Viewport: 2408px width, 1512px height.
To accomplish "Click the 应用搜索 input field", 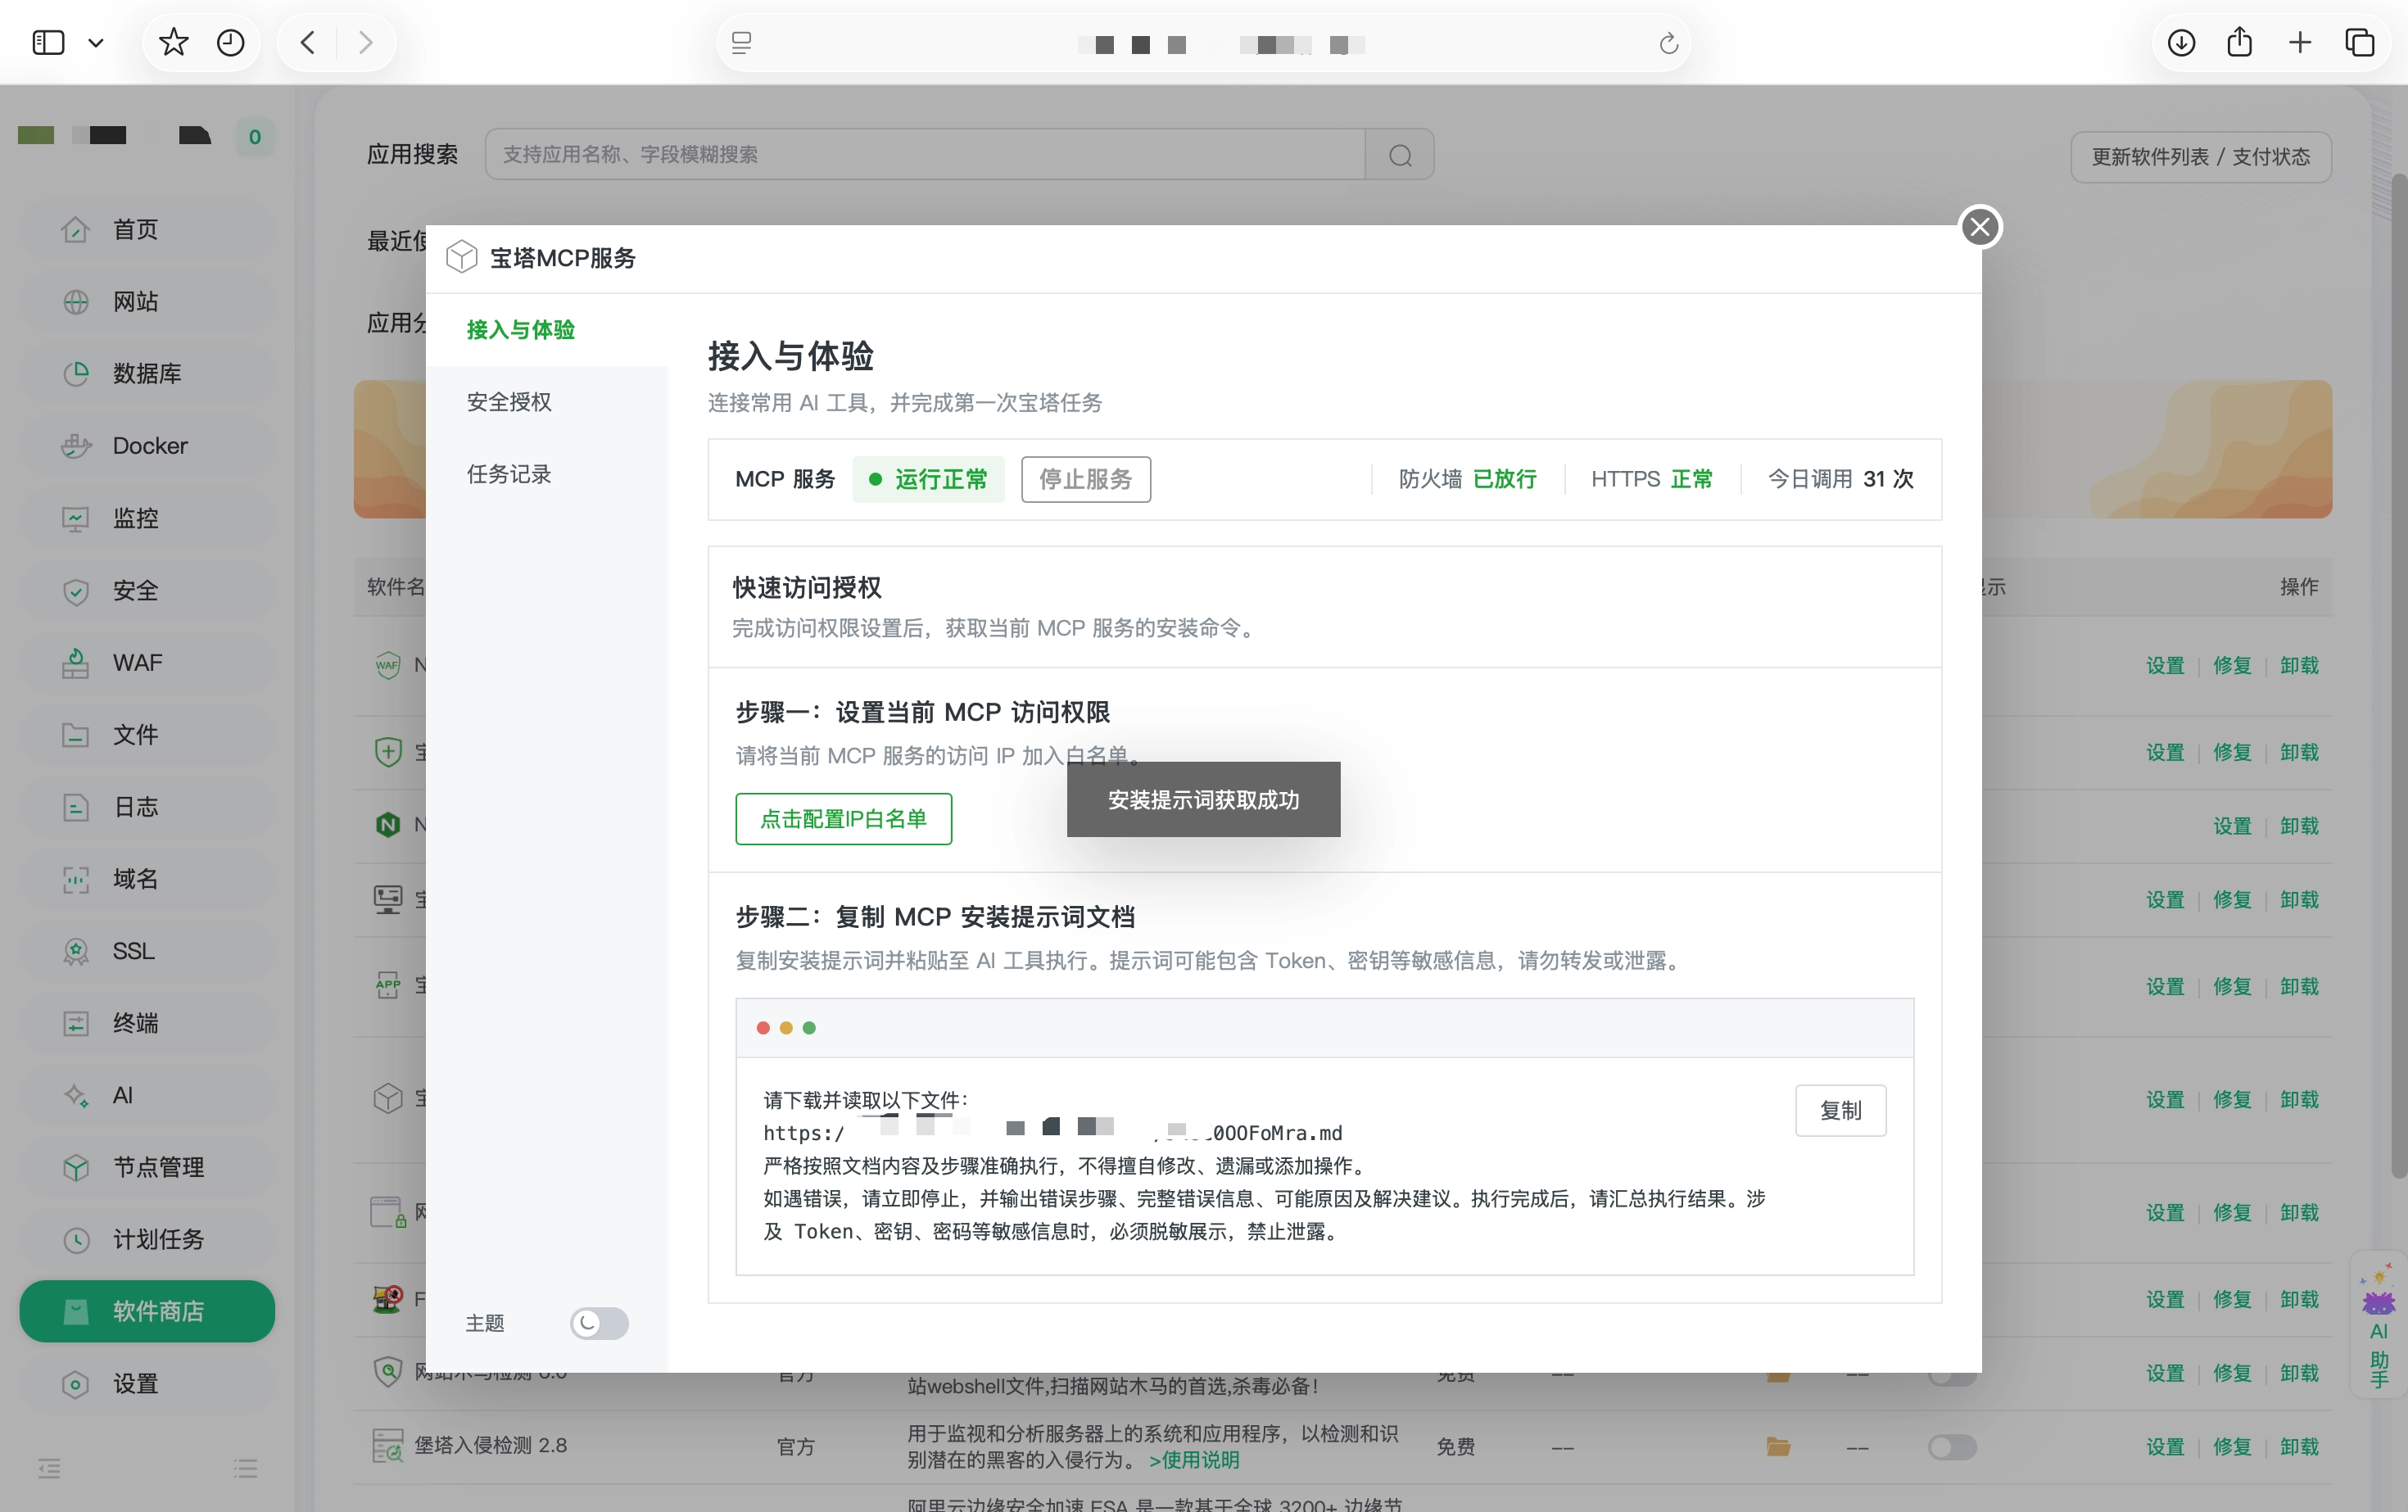I will 925,154.
